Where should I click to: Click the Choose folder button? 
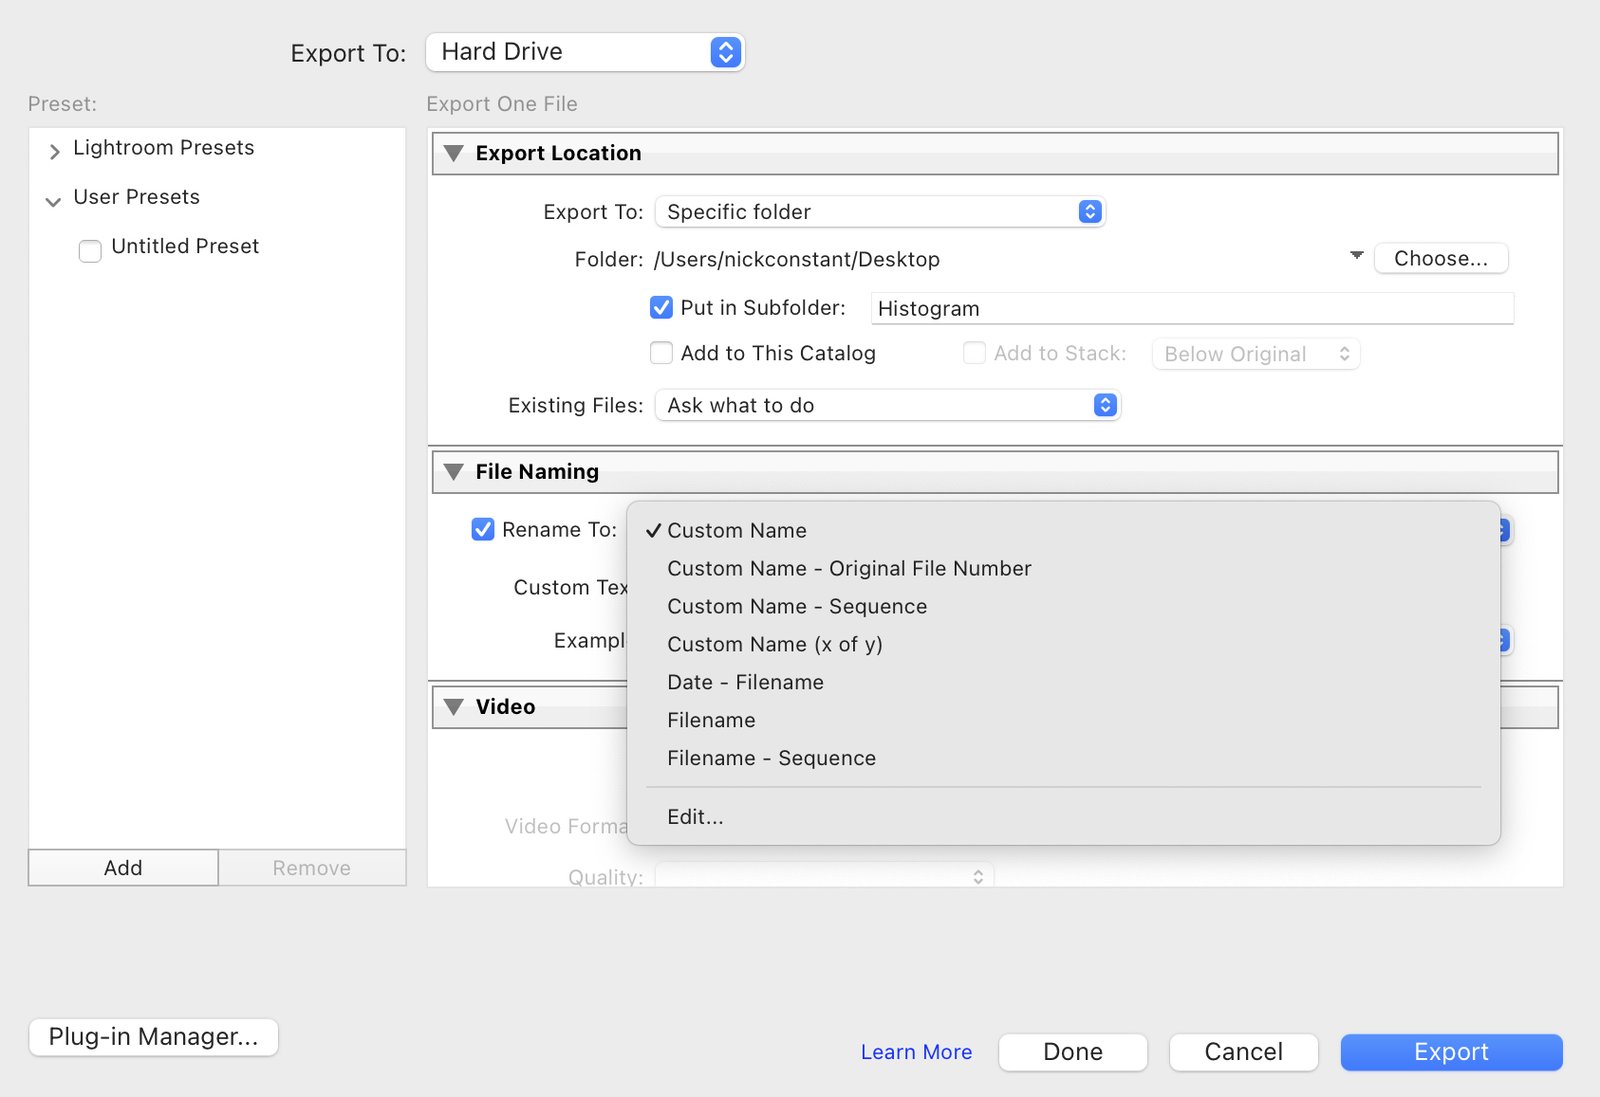1441,257
